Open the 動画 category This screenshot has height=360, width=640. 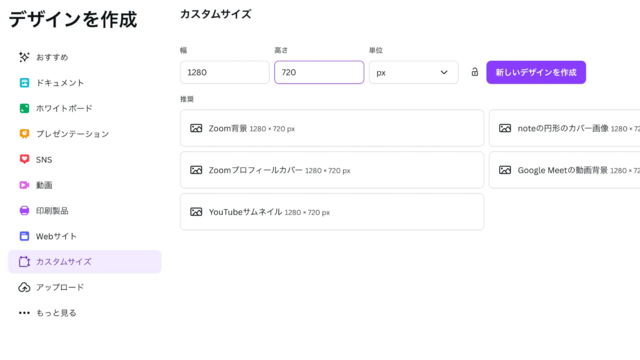[x=84, y=185]
